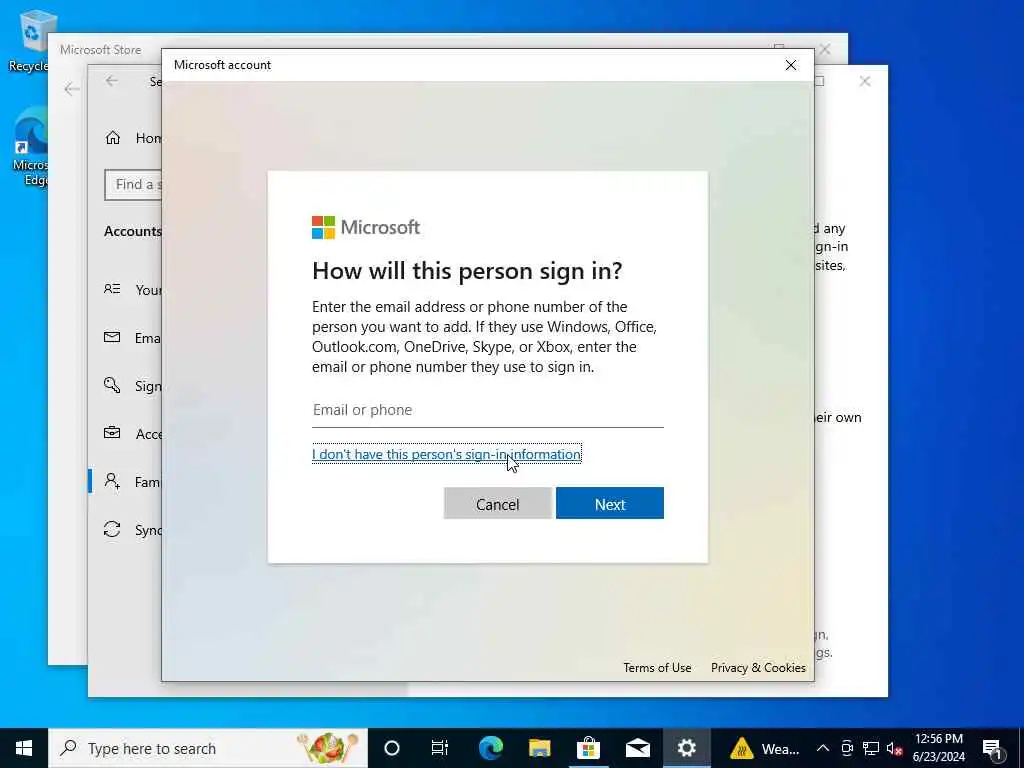Select the Access work briefcase icon
The image size is (1024, 768).
[112, 433]
